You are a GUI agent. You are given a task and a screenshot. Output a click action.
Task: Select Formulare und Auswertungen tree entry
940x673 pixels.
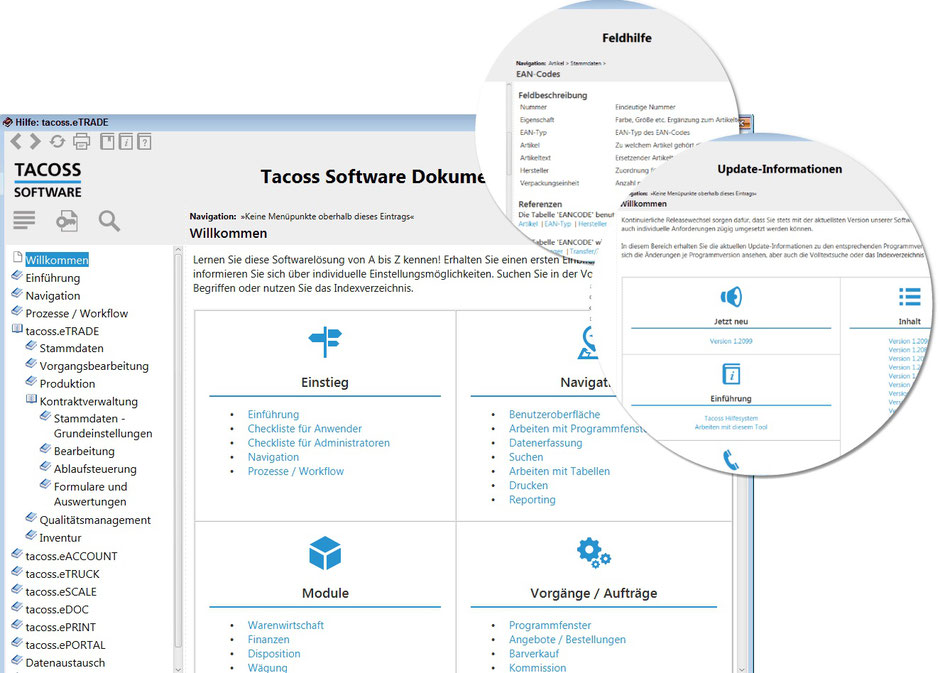tap(91, 494)
